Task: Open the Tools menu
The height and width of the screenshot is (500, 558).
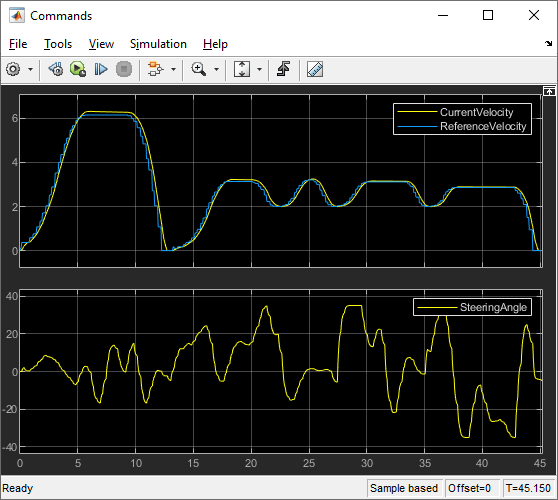Action: (x=58, y=44)
